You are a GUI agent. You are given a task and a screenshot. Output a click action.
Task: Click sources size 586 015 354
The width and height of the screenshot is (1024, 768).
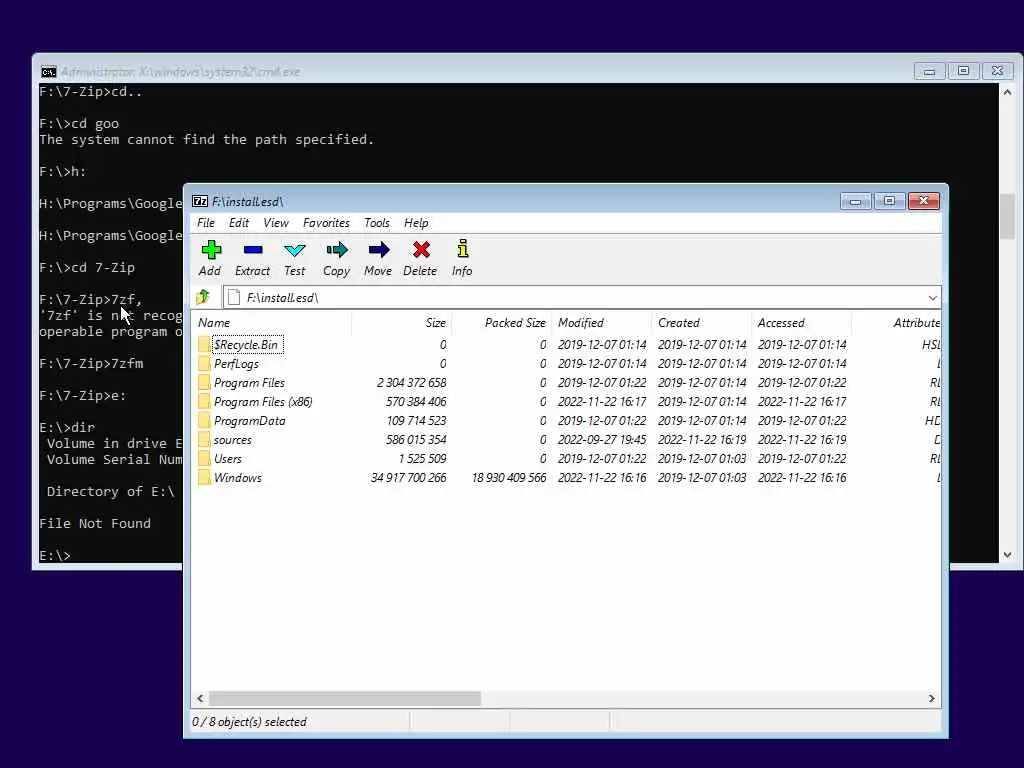point(416,440)
